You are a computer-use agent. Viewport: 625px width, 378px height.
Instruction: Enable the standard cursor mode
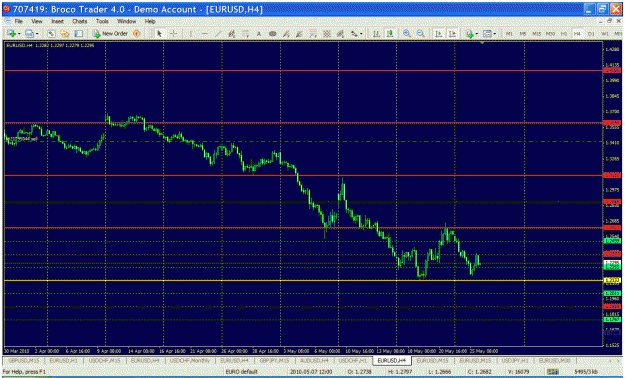pos(159,34)
